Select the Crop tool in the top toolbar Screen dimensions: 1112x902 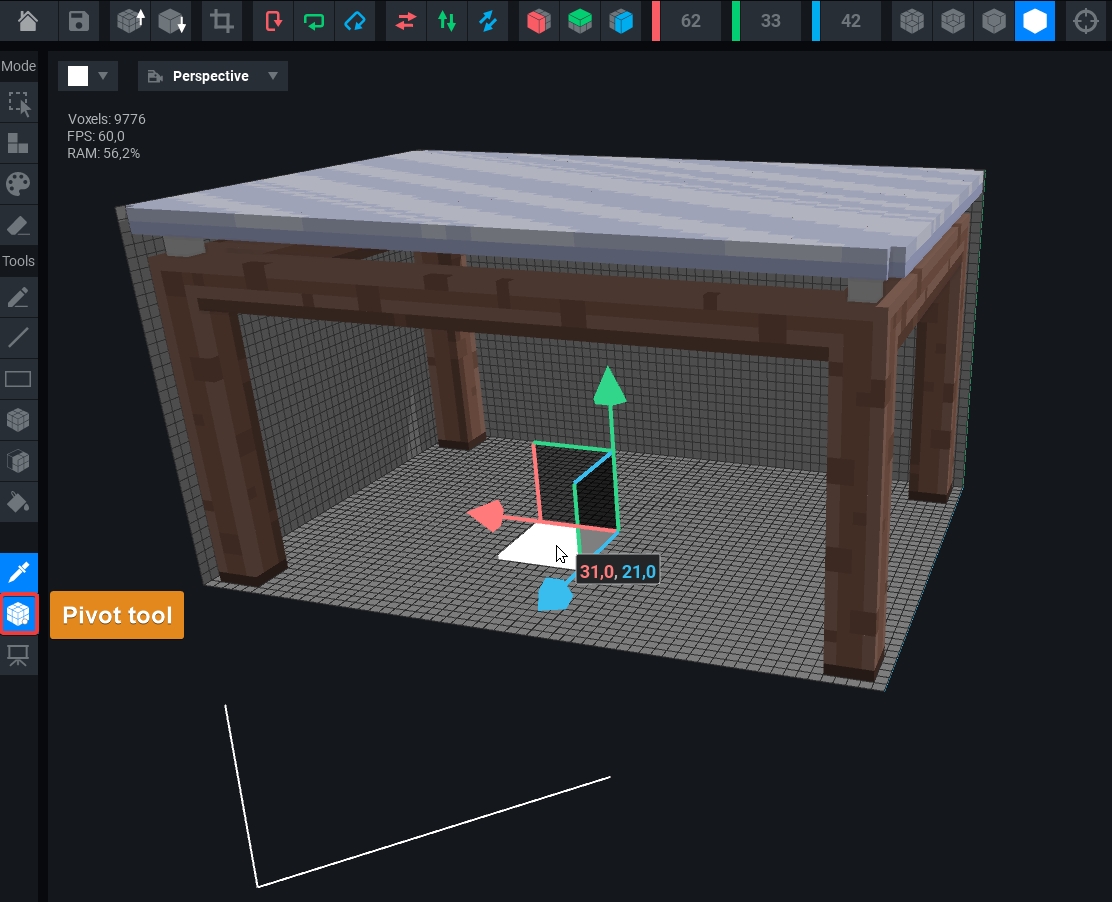point(222,21)
